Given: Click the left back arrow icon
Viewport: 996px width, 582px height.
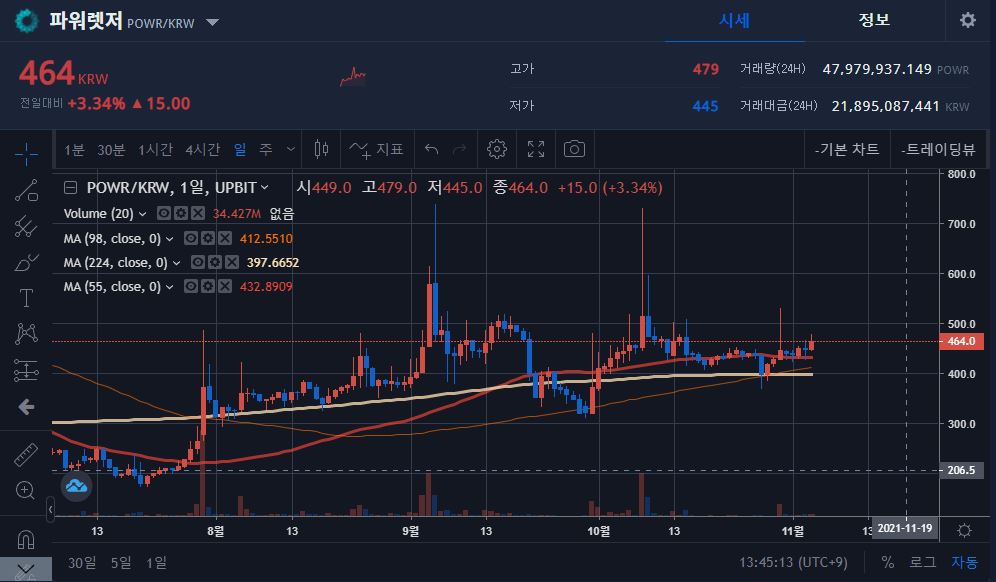Looking at the screenshot, I should click(x=26, y=407).
